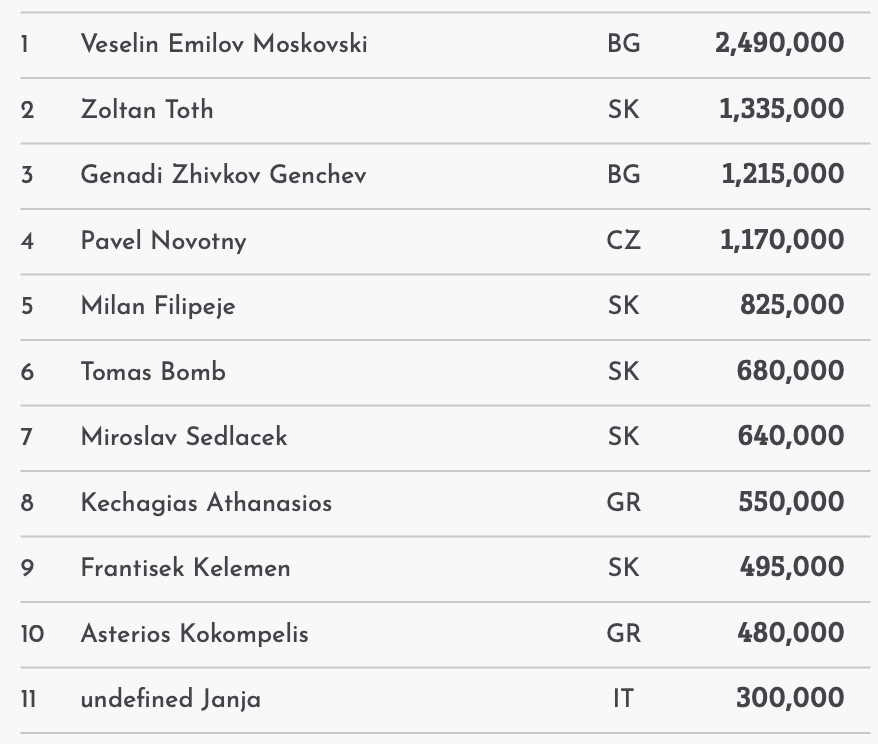Select Asterios Kokompelis in the list
Screen dimensions: 878x744
194,634
